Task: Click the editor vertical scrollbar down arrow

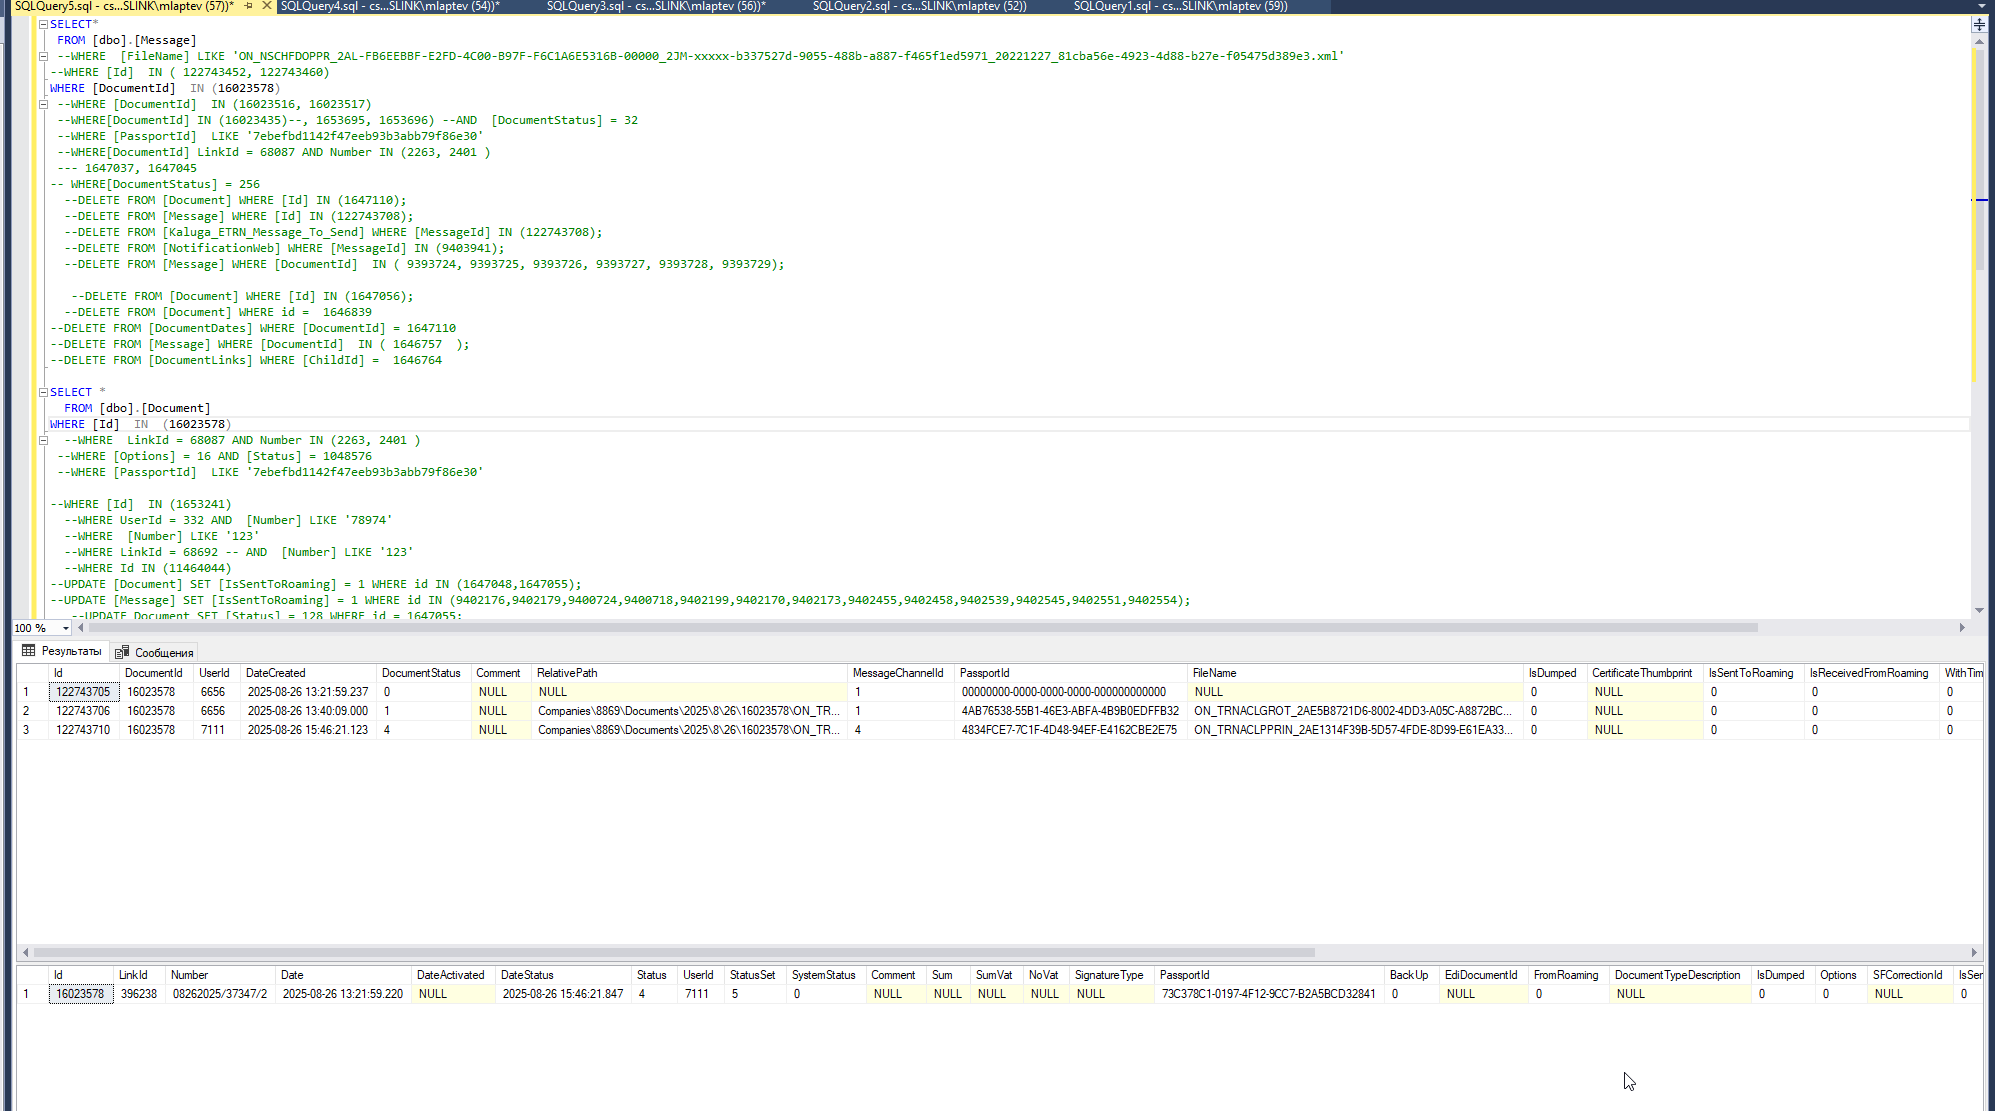Action: click(x=1979, y=610)
